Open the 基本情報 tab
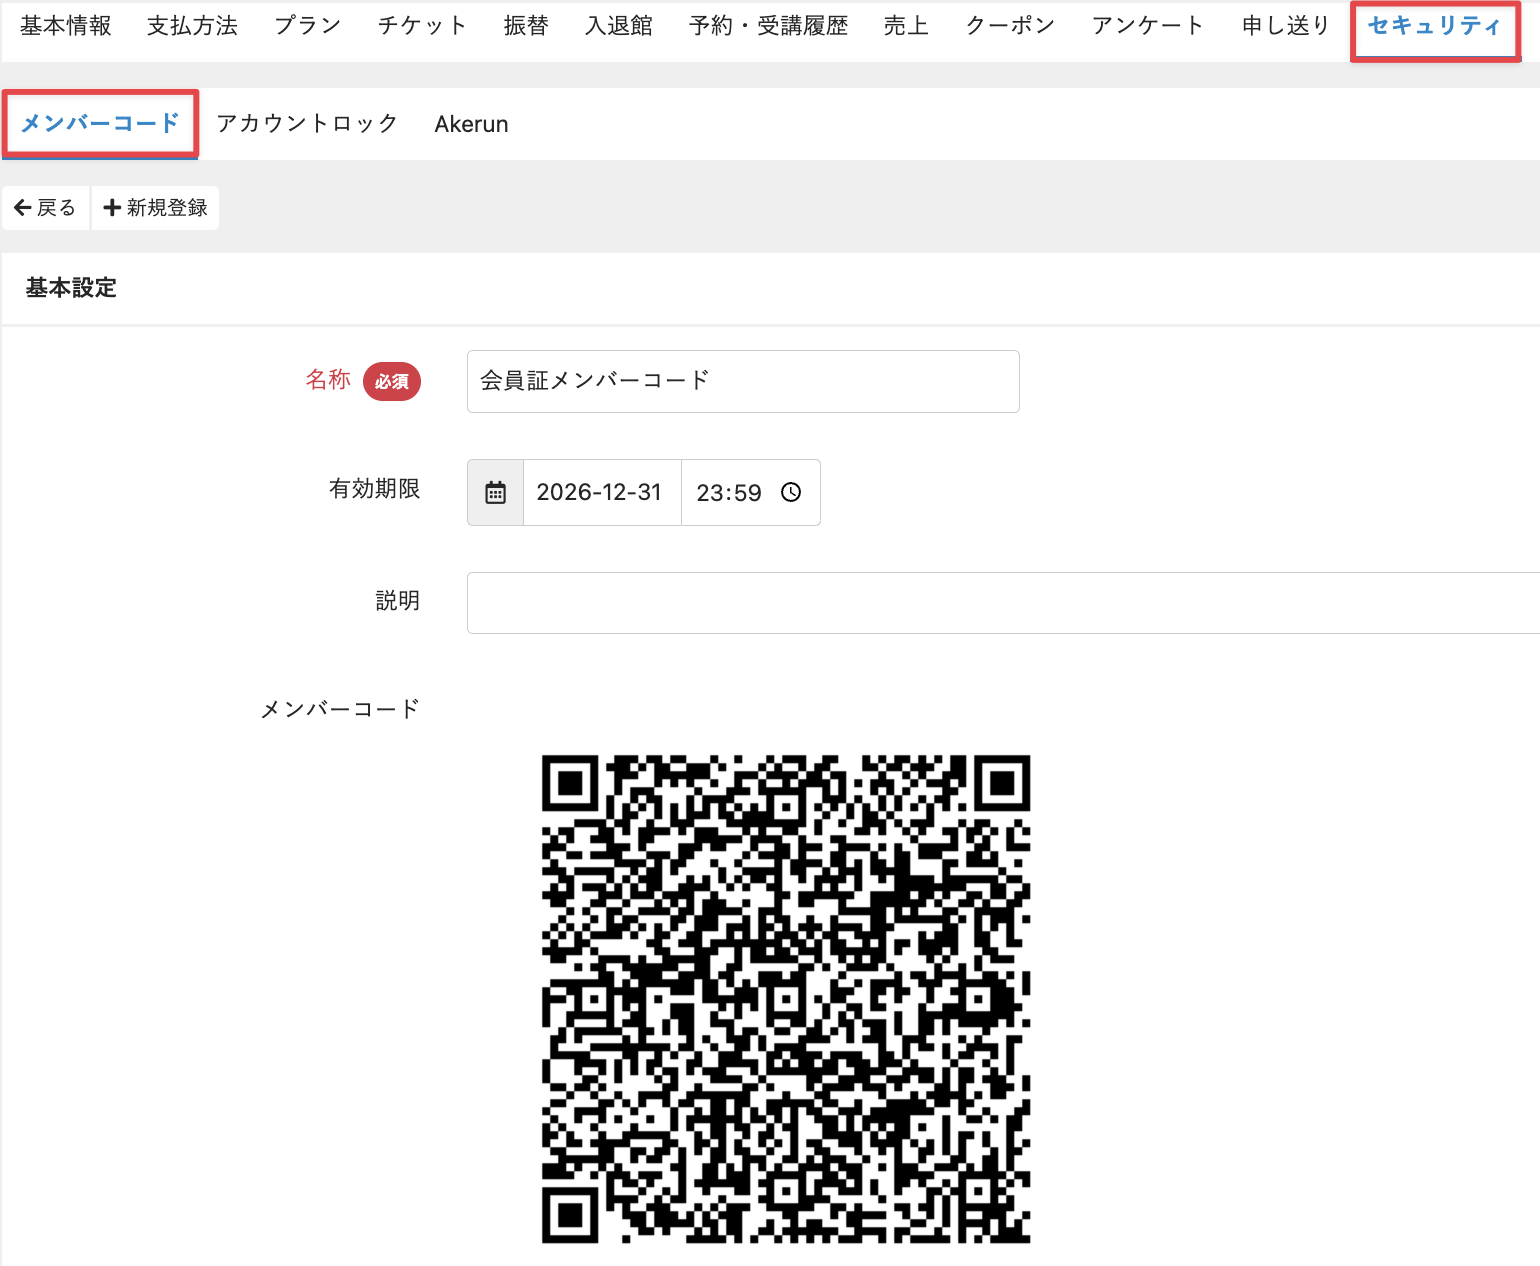Image resolution: width=1540 pixels, height=1266 pixels. [66, 26]
